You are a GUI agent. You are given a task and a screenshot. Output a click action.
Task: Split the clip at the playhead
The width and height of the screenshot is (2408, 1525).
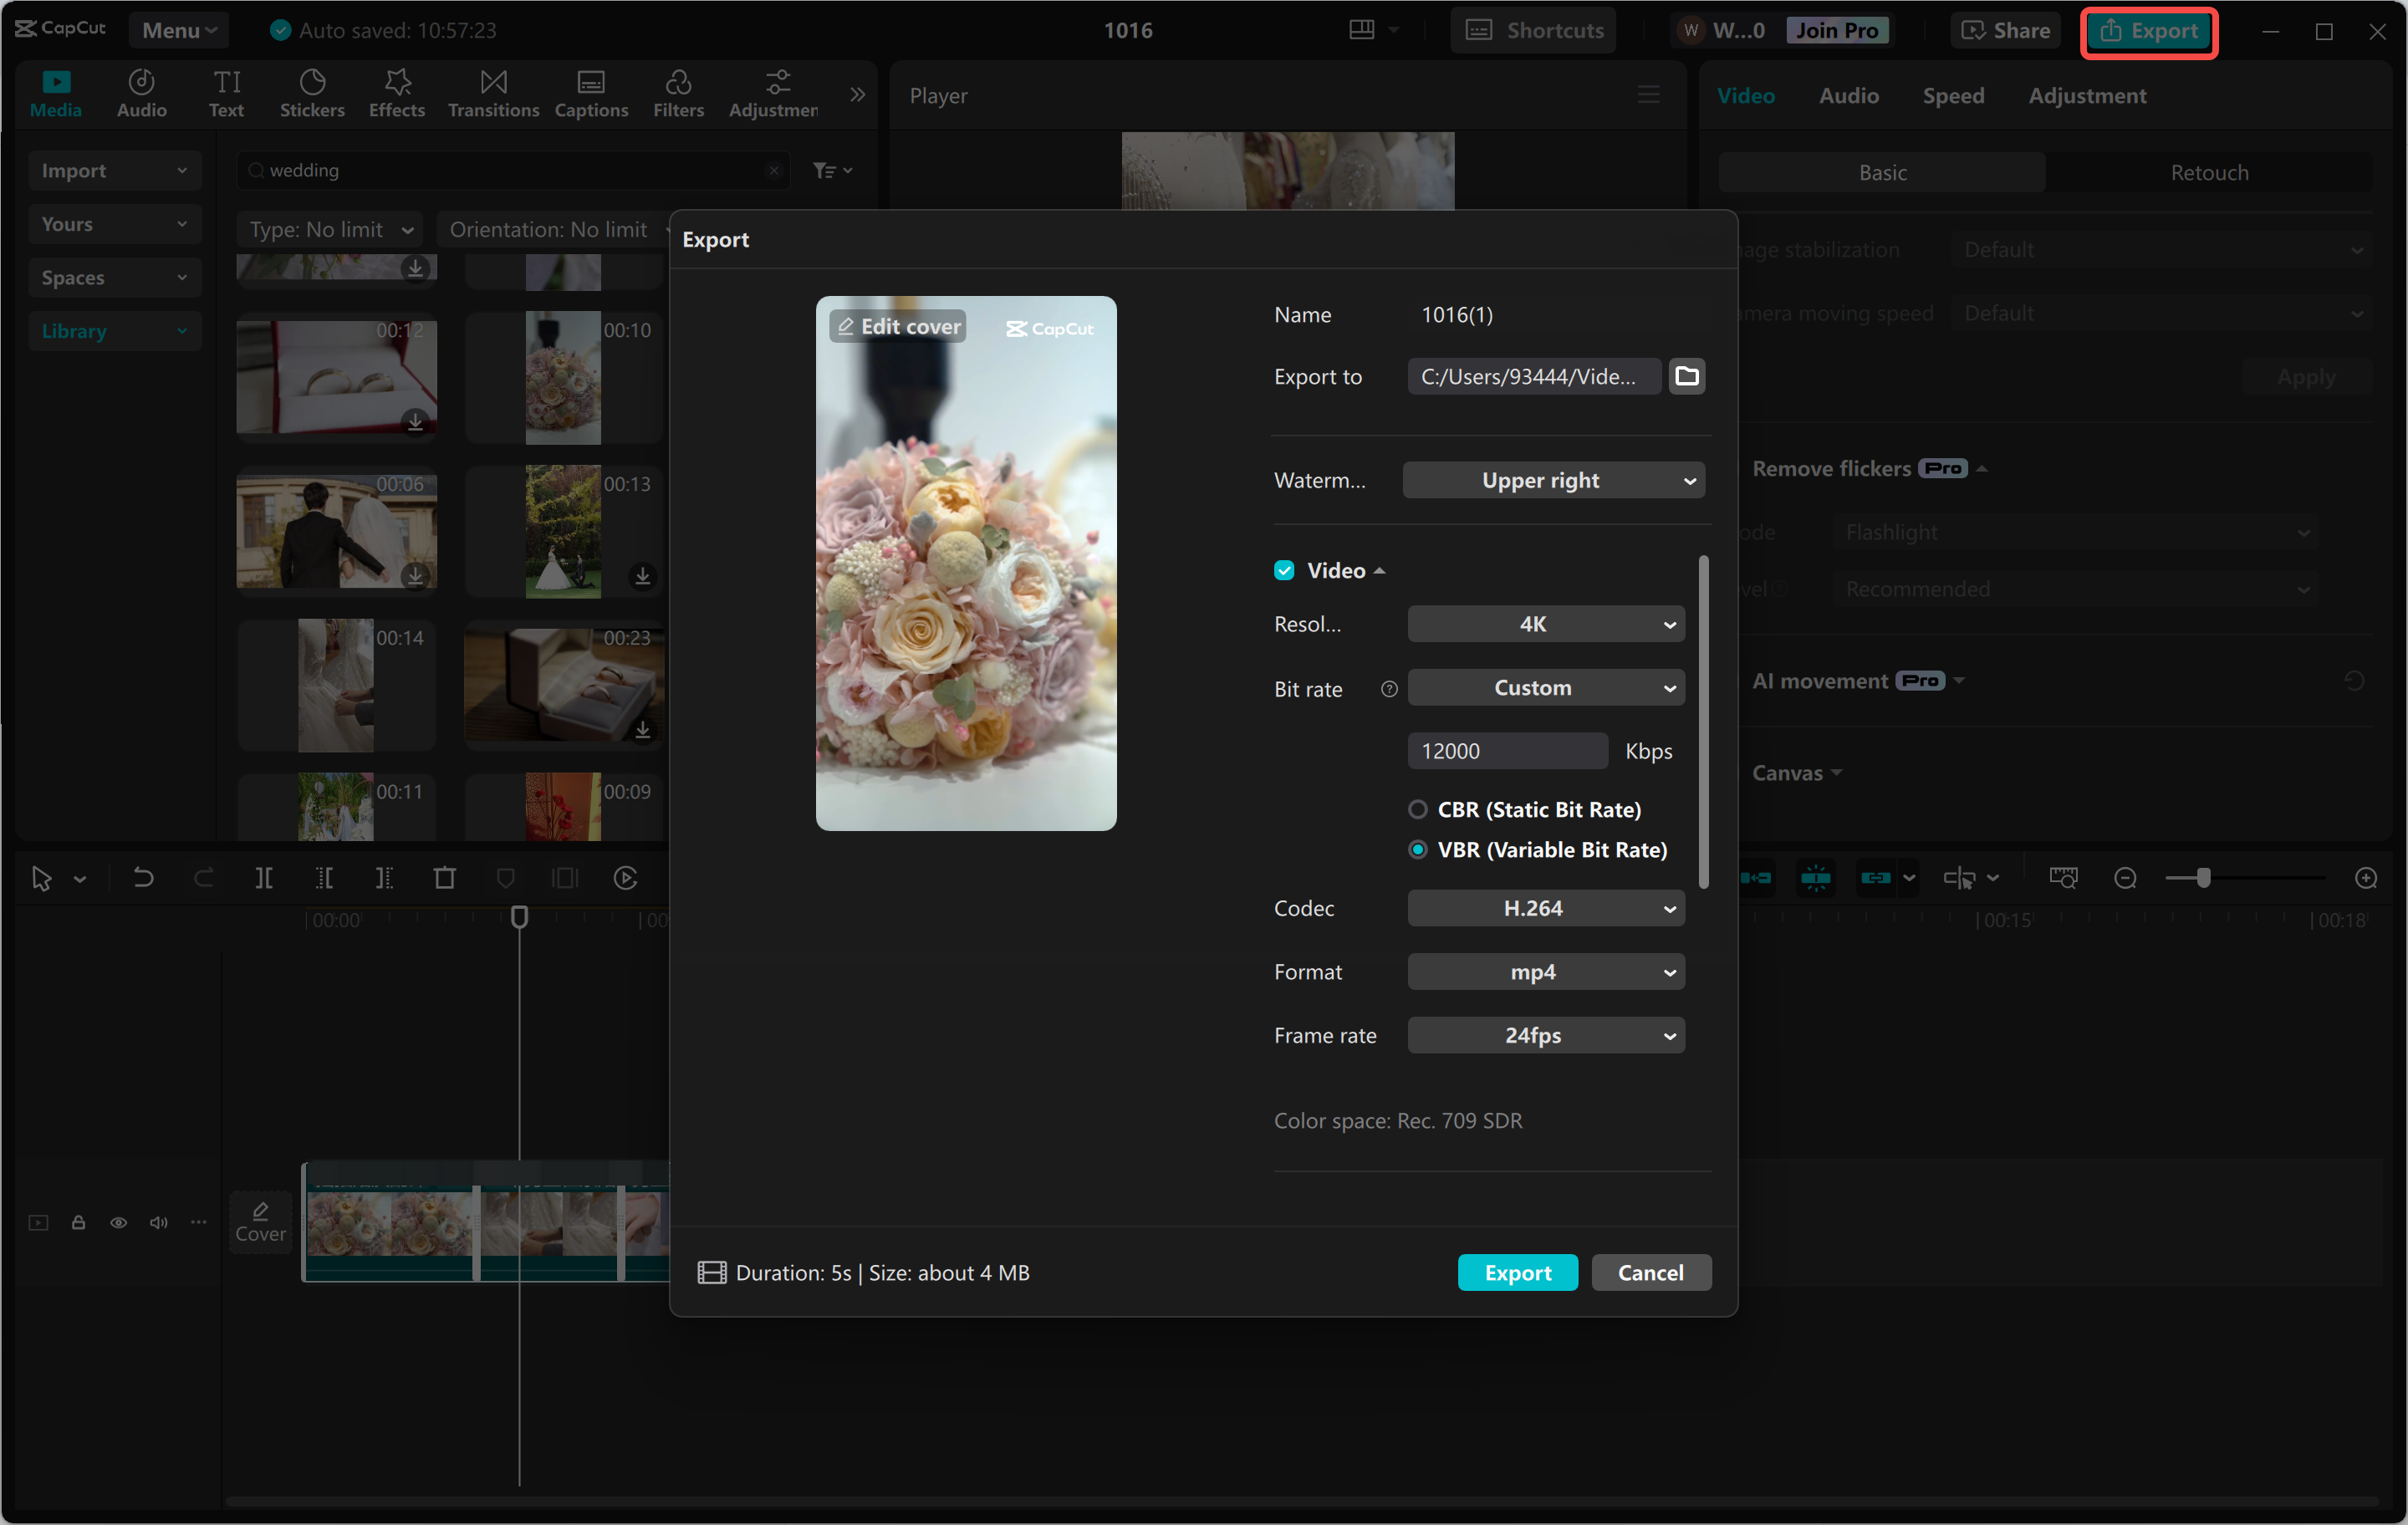click(x=265, y=877)
